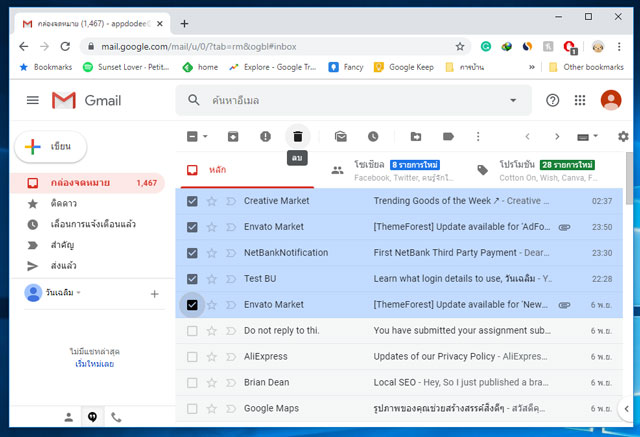
Task: Open input tools keyboard dropdown
Action: click(587, 136)
